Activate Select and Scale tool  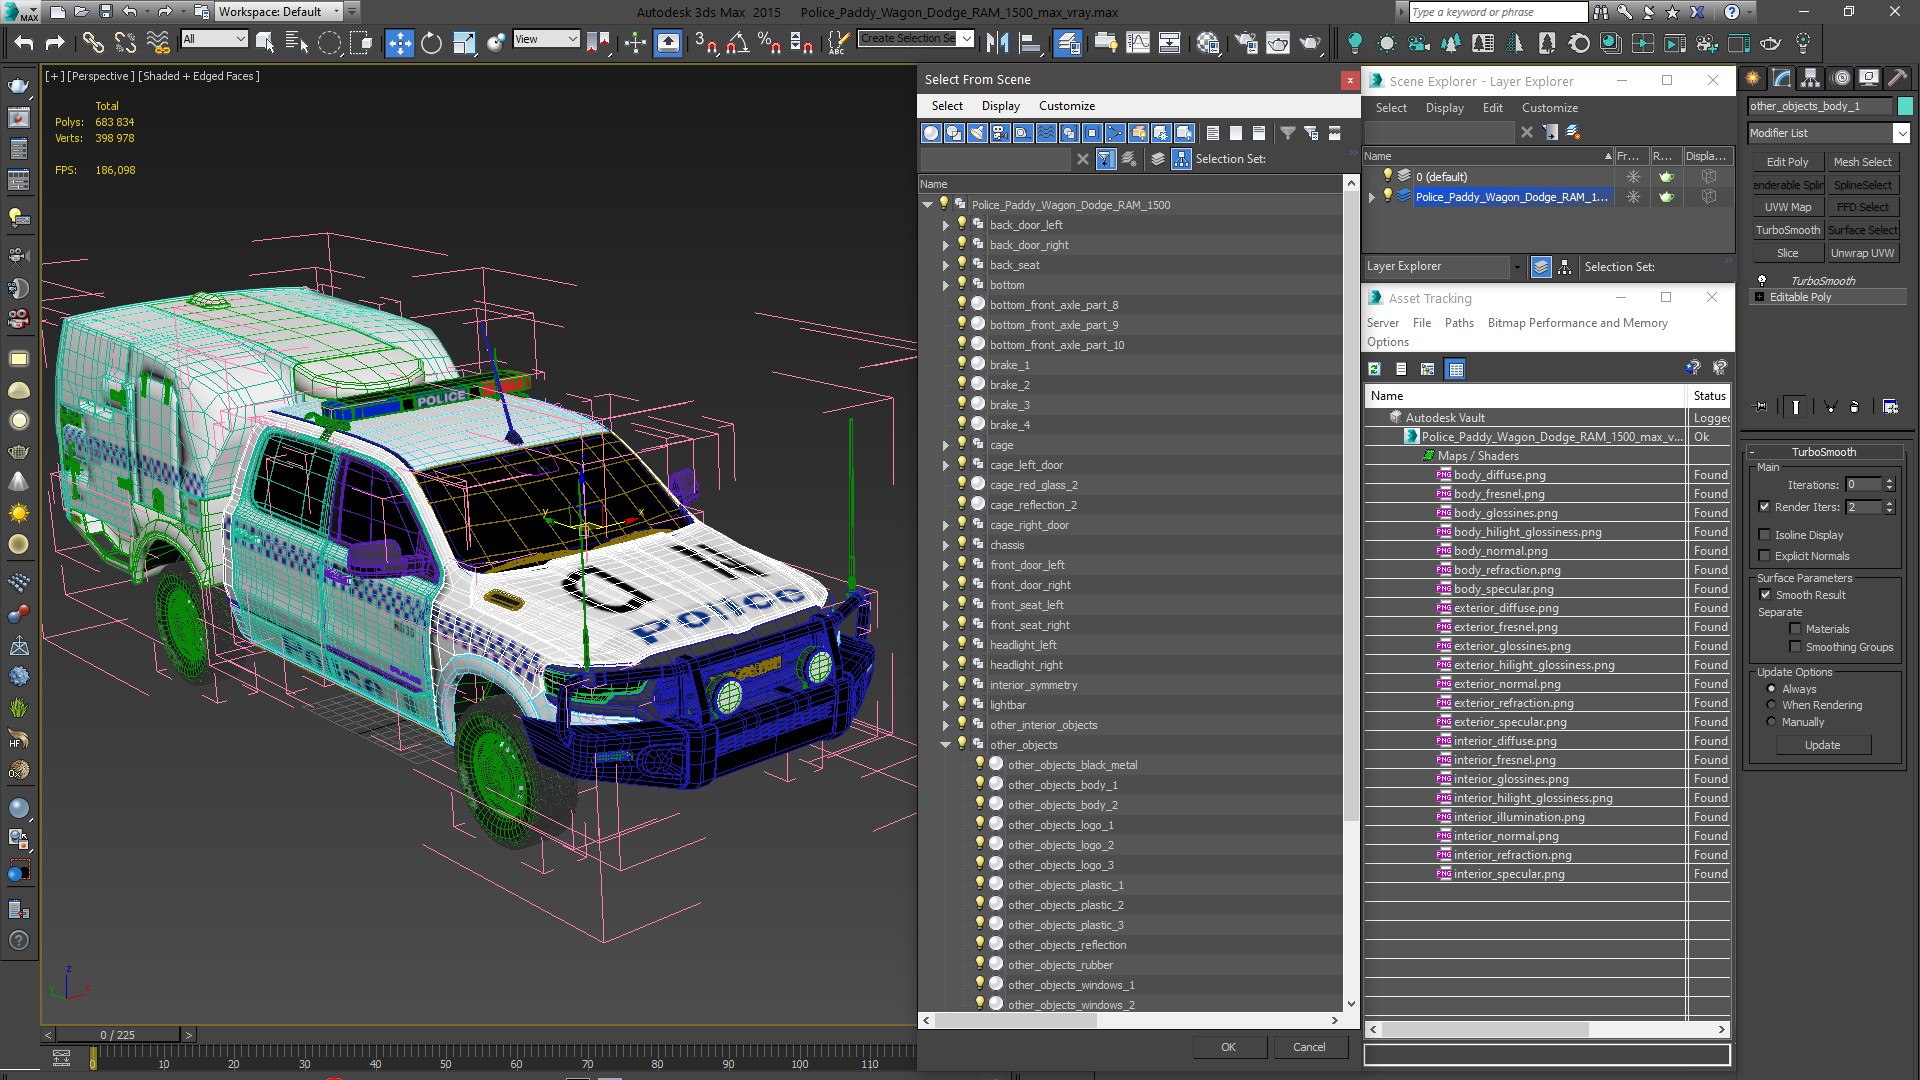click(464, 42)
